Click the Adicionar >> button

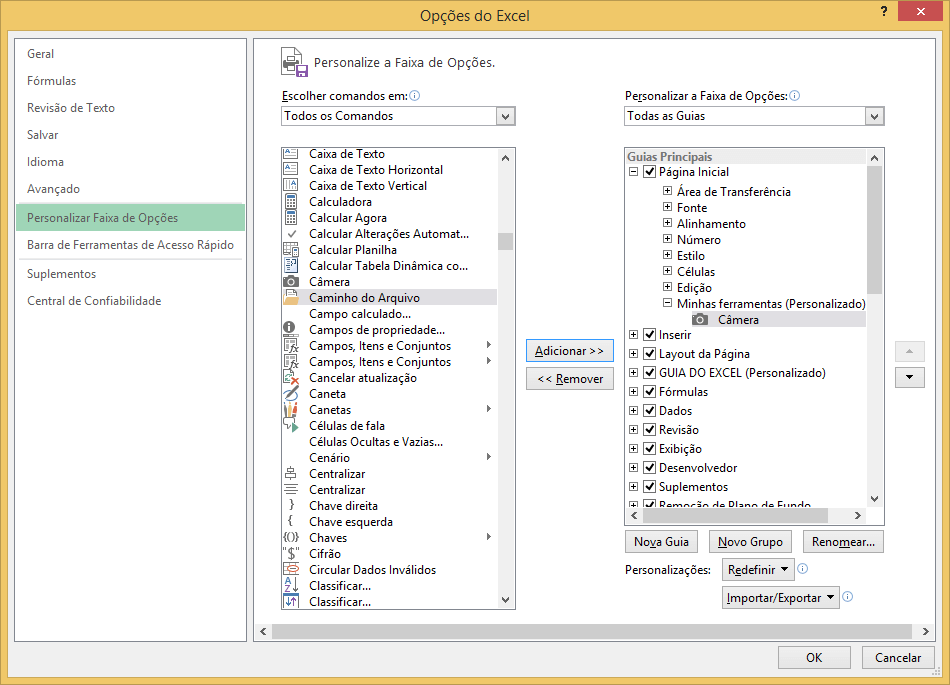tap(569, 351)
